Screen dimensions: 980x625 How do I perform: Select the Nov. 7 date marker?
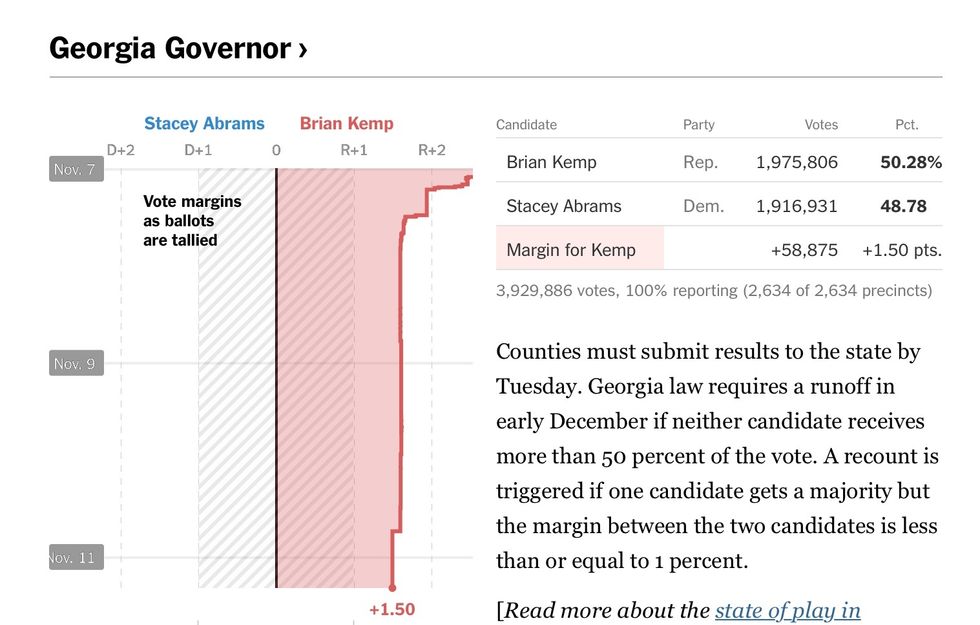[75, 169]
